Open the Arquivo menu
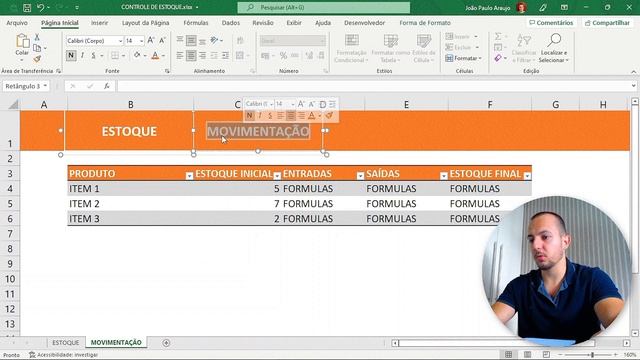This screenshot has height=360, width=640. point(17,23)
